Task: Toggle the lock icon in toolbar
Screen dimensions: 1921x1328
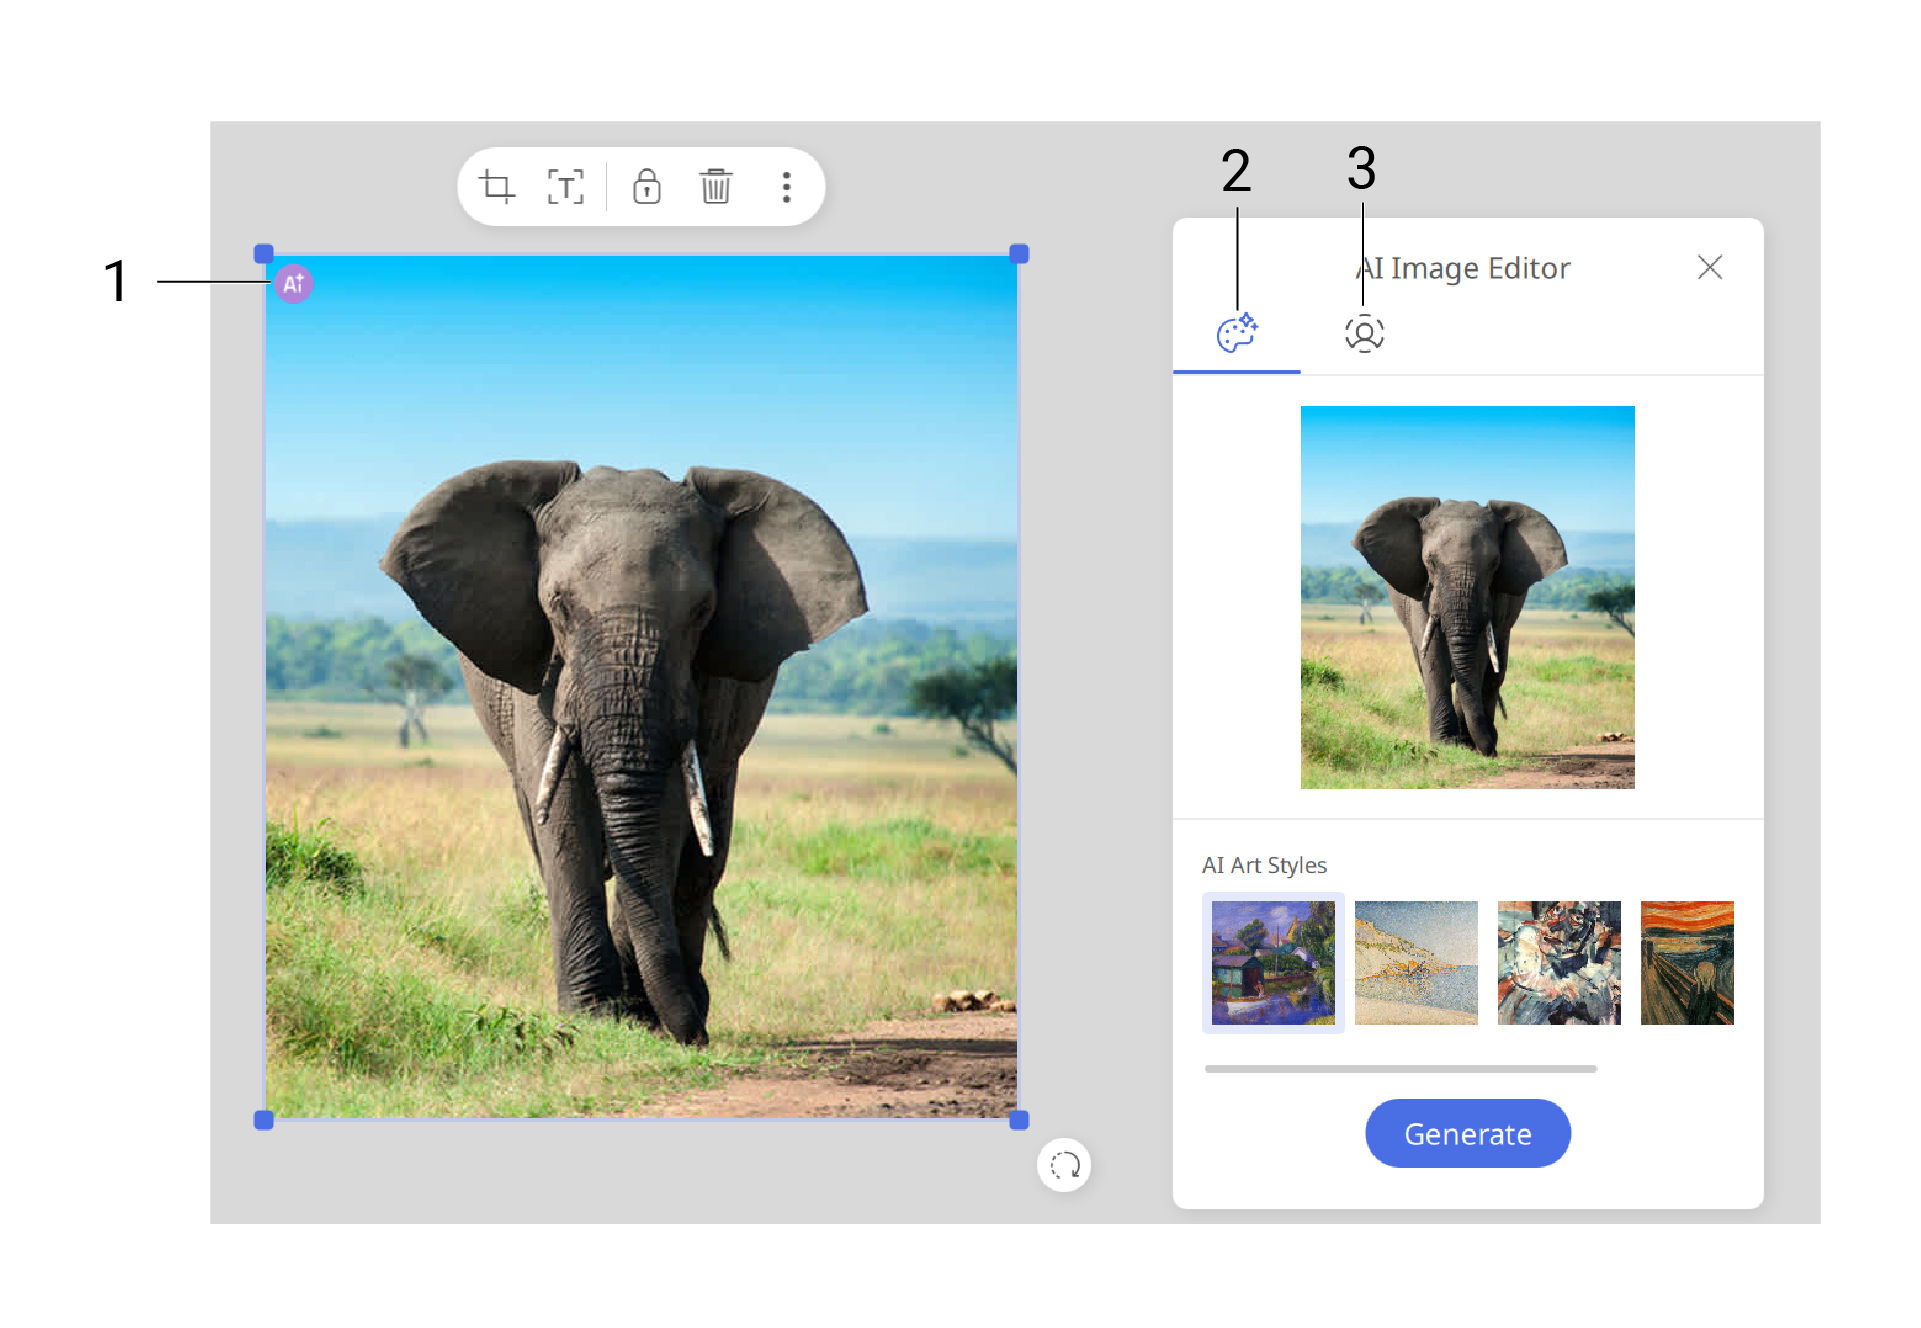Action: click(647, 187)
